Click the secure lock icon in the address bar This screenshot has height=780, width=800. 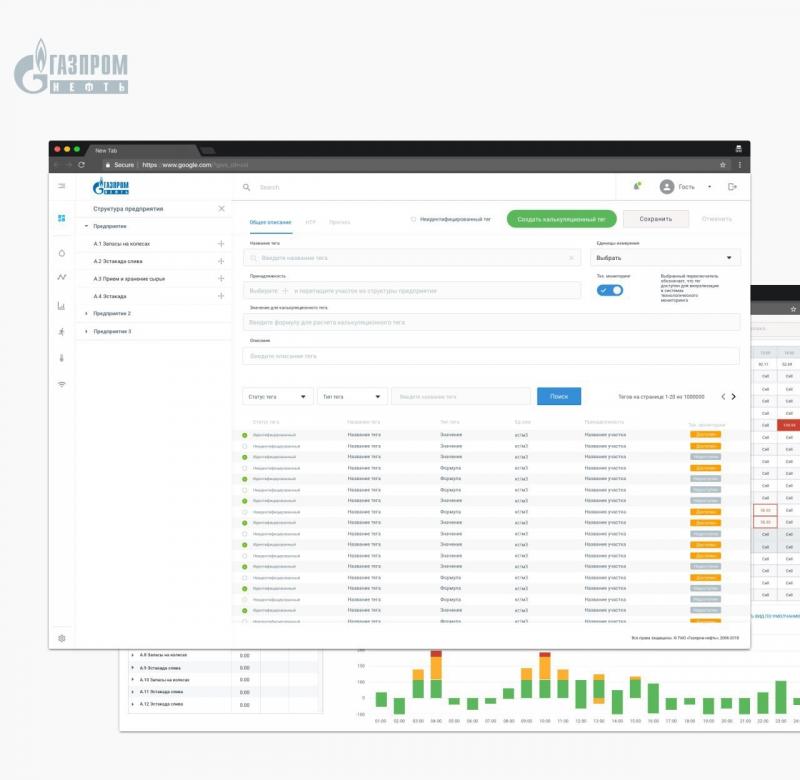[108, 165]
